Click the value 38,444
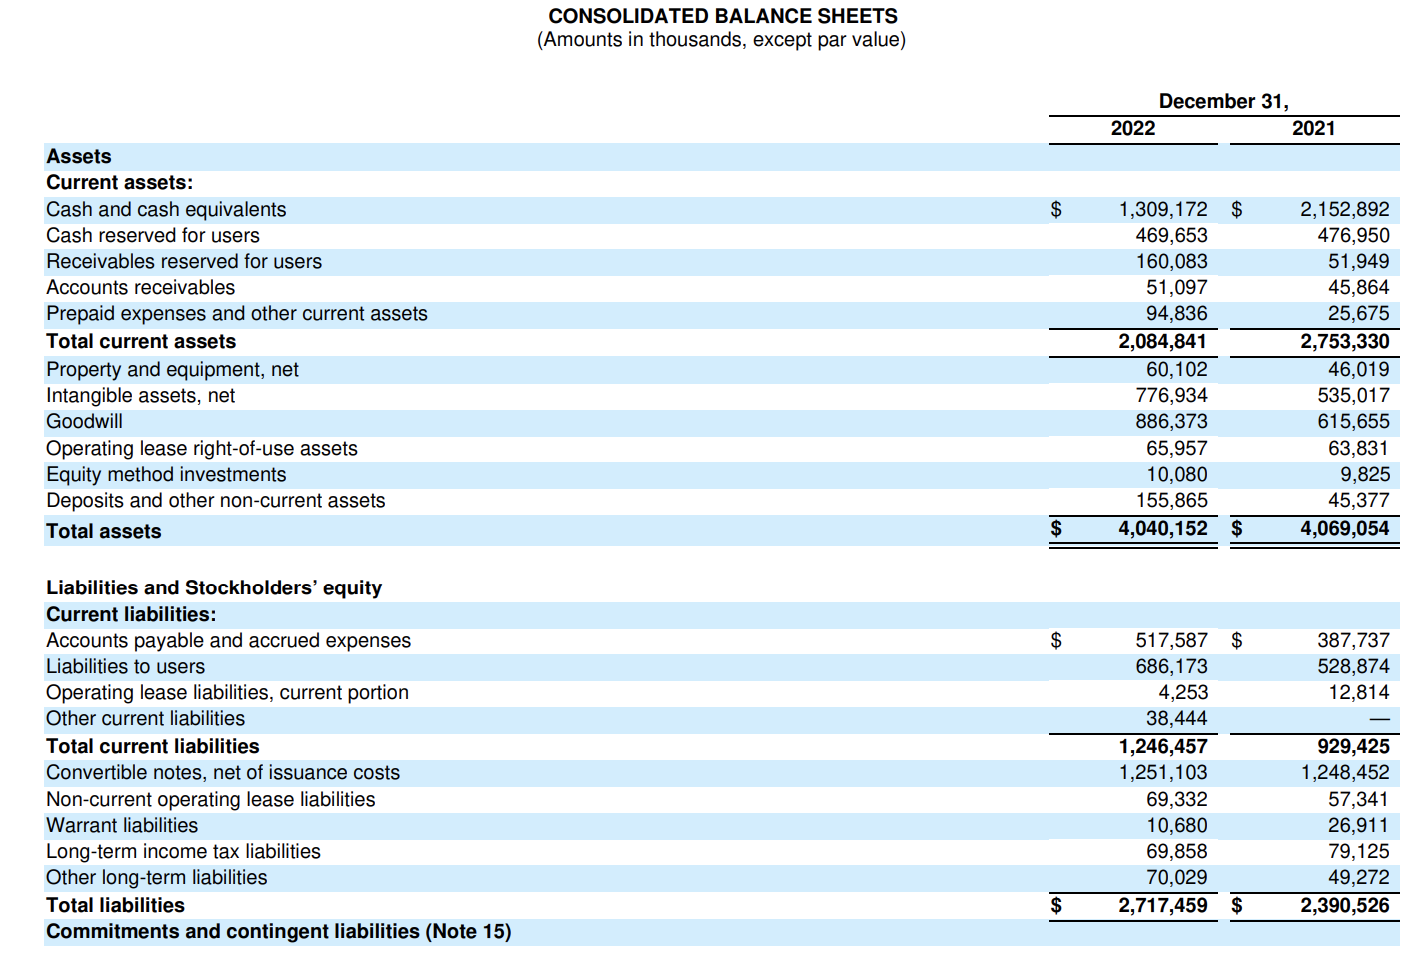 pos(1177,718)
